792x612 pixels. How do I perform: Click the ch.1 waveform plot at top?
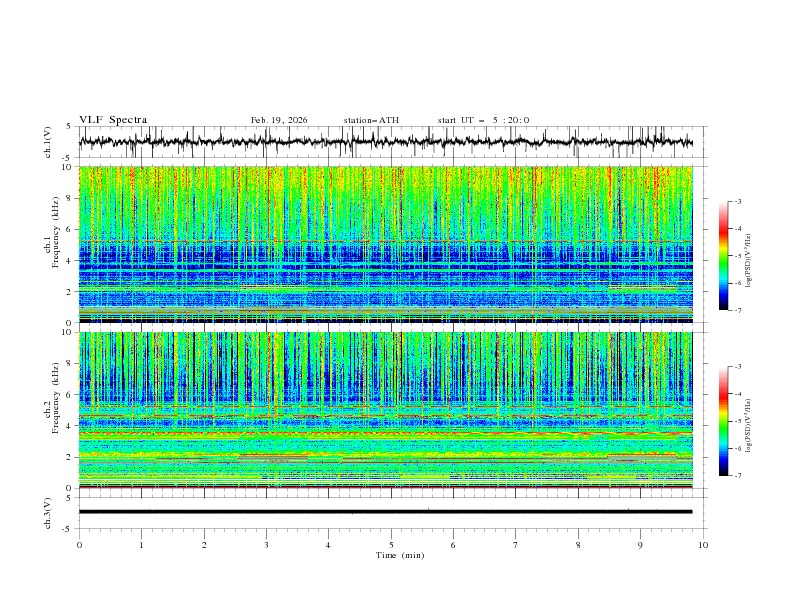(390, 142)
